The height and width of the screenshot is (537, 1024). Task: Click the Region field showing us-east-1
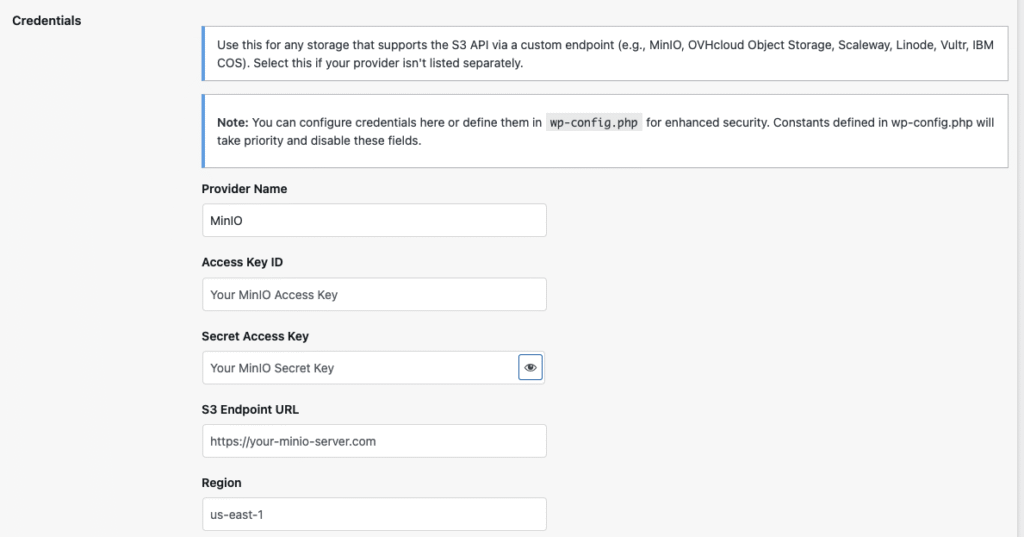click(x=374, y=514)
